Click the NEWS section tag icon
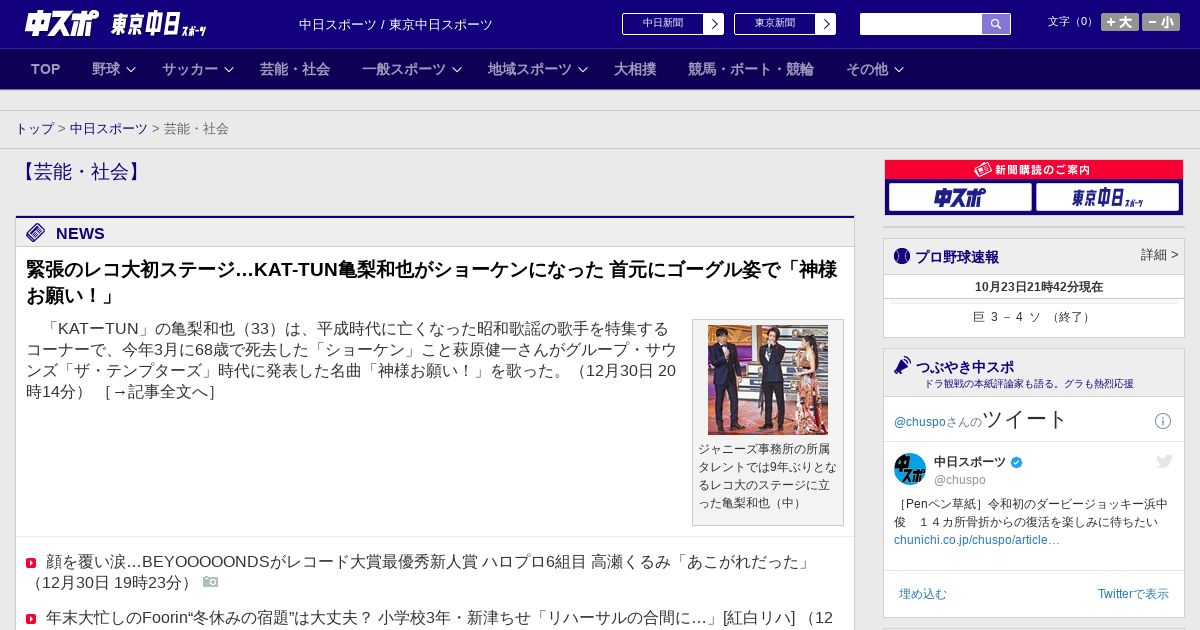The width and height of the screenshot is (1200, 630). tap(36, 233)
